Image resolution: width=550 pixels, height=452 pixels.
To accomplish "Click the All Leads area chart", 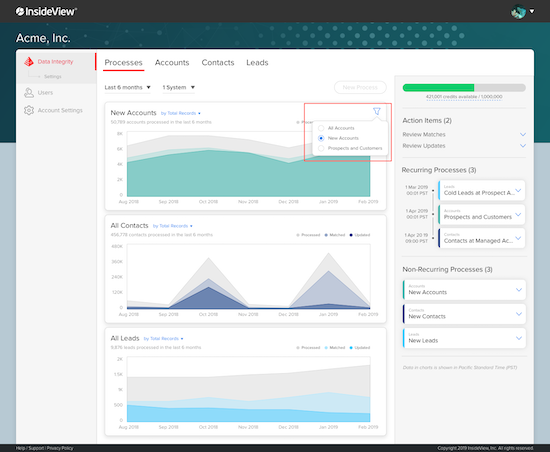I will pos(248,389).
